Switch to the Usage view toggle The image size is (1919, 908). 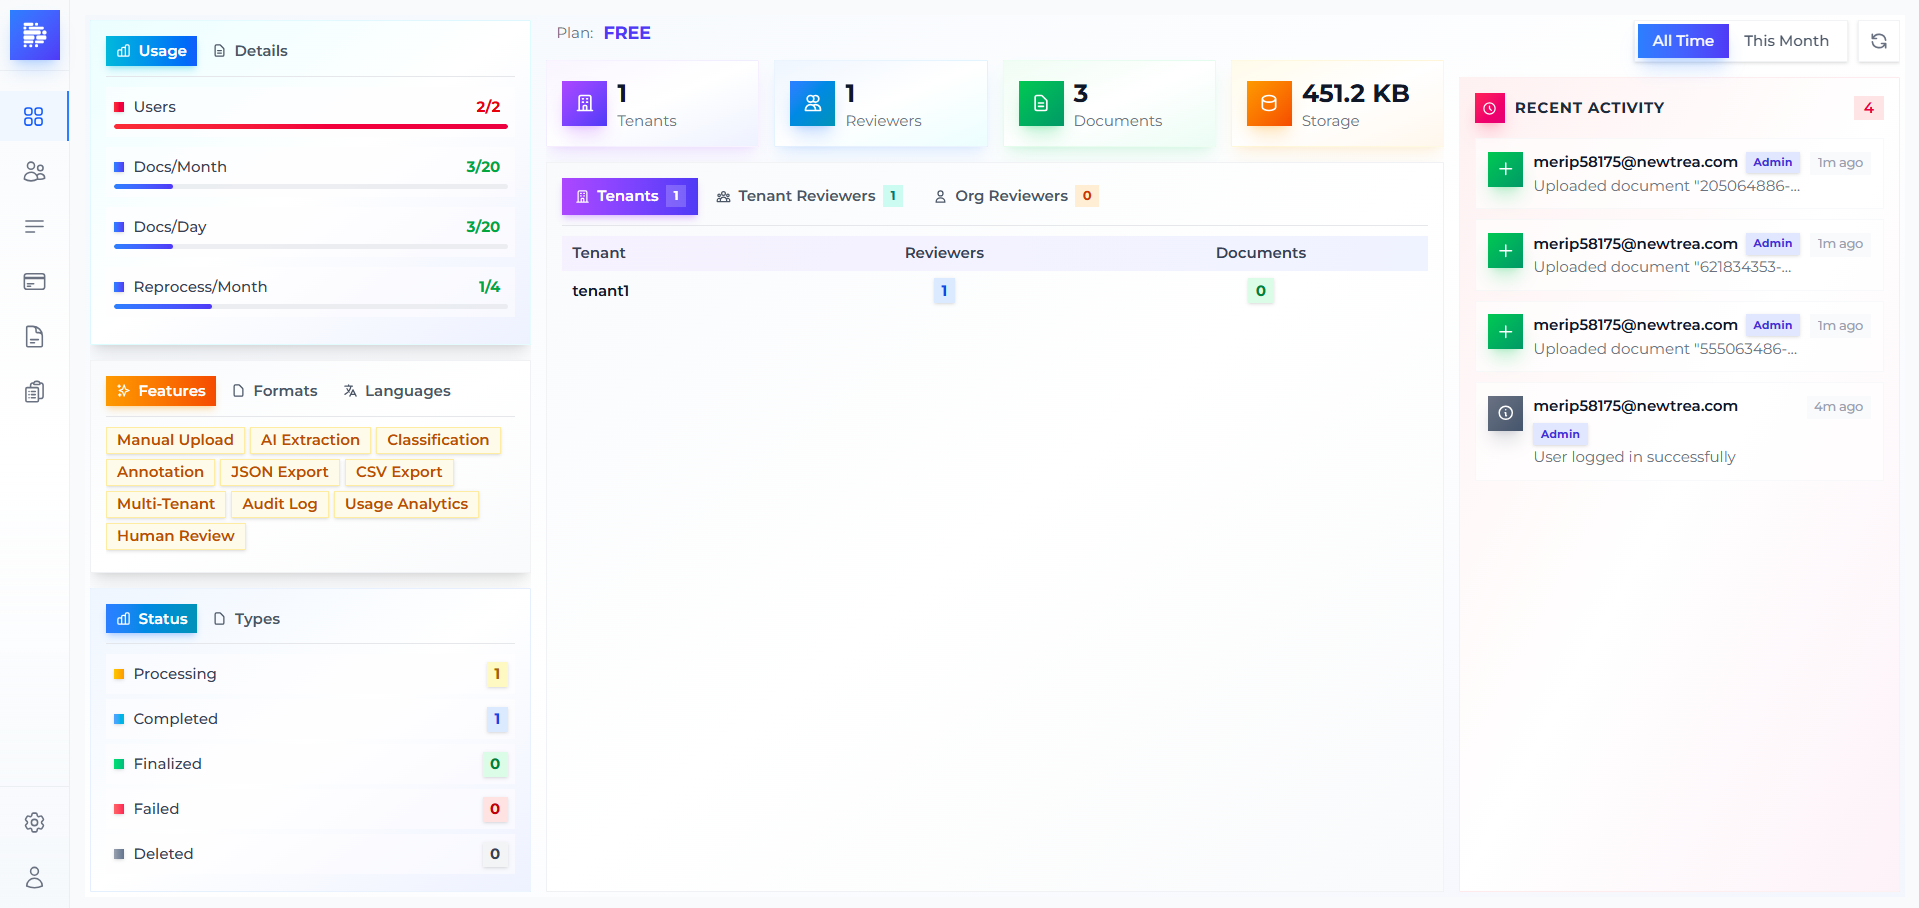pos(151,50)
